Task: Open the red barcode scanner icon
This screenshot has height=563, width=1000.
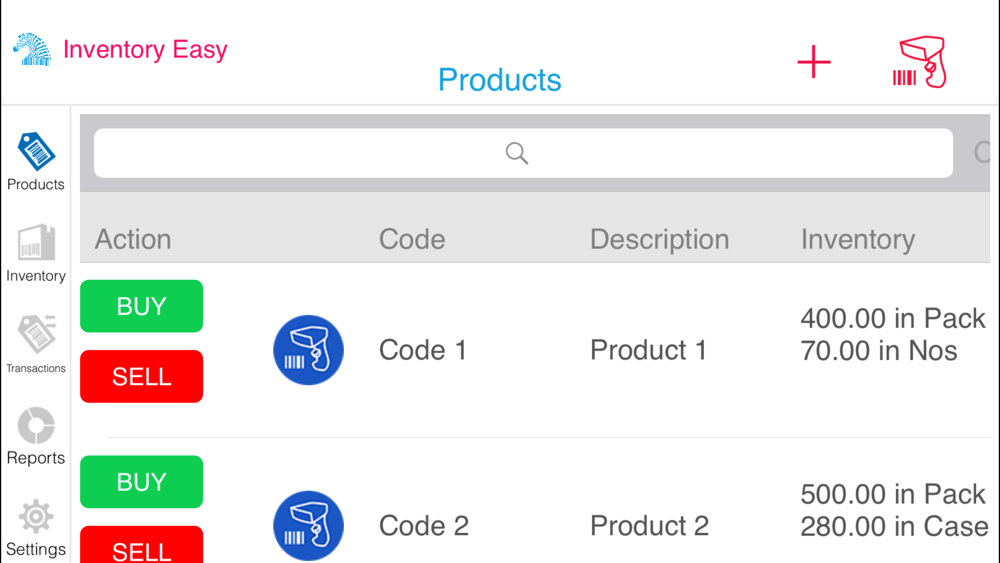Action: click(919, 63)
